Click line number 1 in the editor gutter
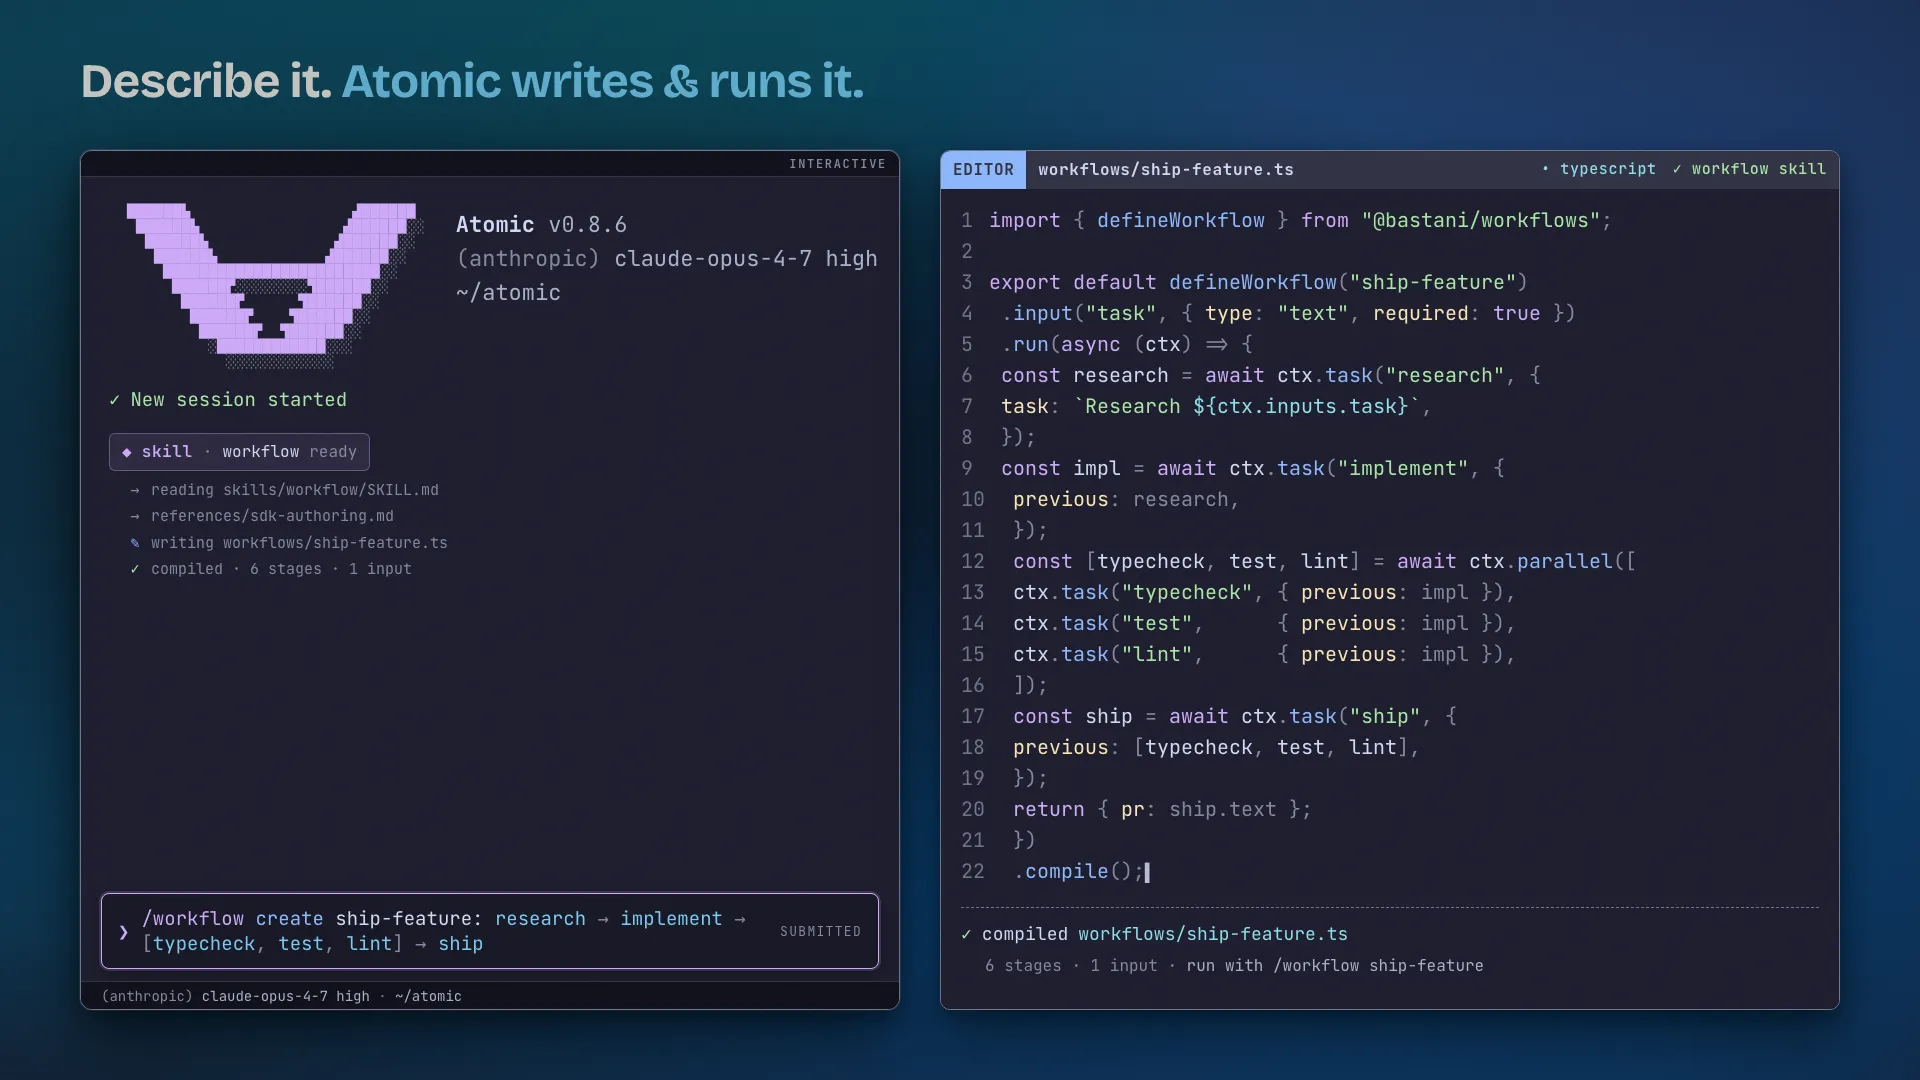 967,221
